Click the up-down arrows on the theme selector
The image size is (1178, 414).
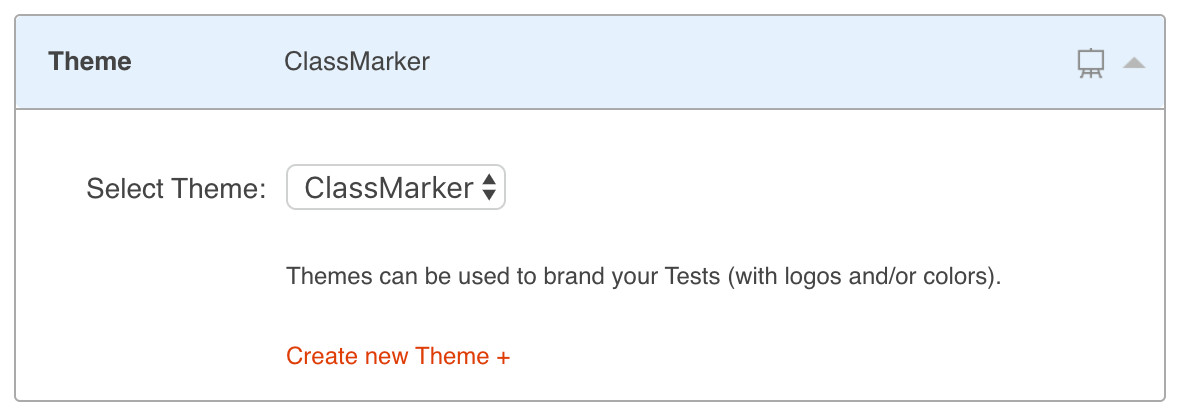click(488, 188)
